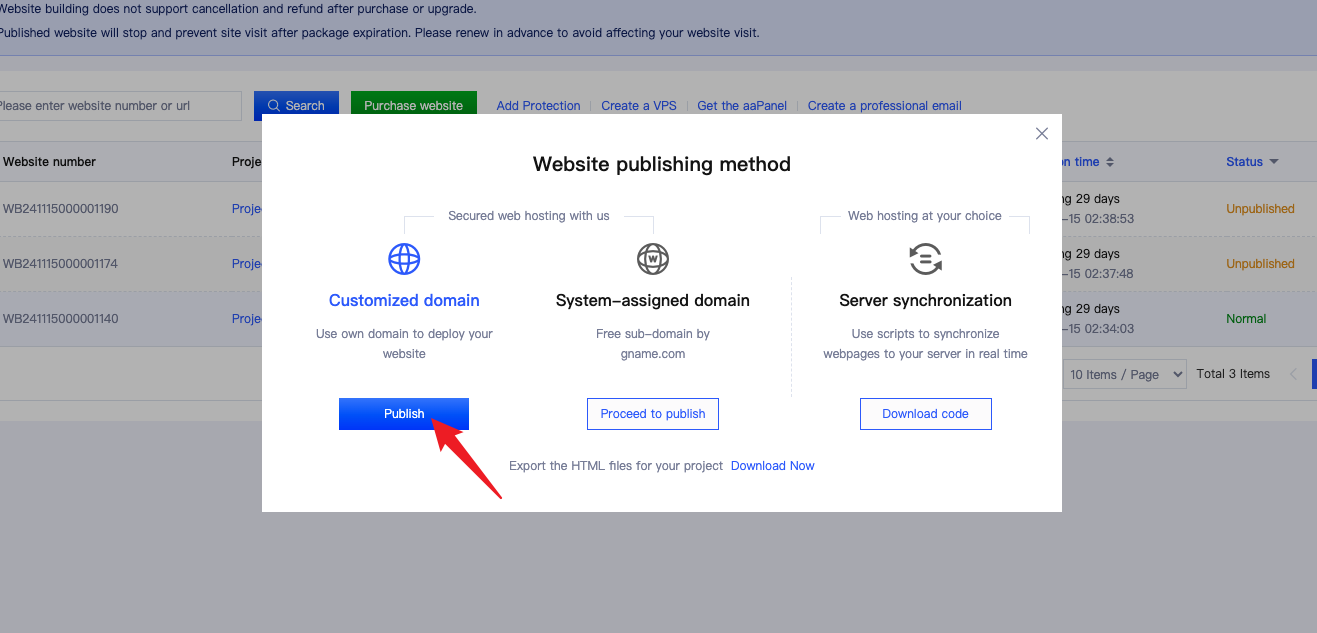Close the Website publishing method dialog
Image resolution: width=1317 pixels, height=633 pixels.
[x=1041, y=134]
